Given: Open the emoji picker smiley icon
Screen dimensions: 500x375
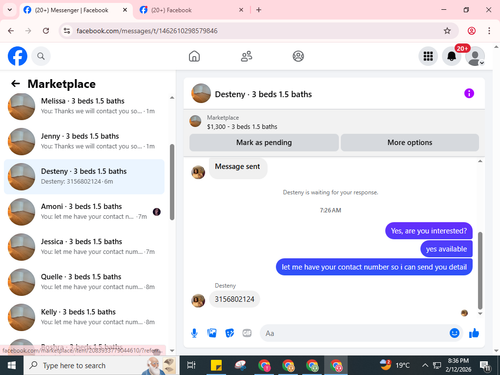Looking at the screenshot, I should 454,333.
